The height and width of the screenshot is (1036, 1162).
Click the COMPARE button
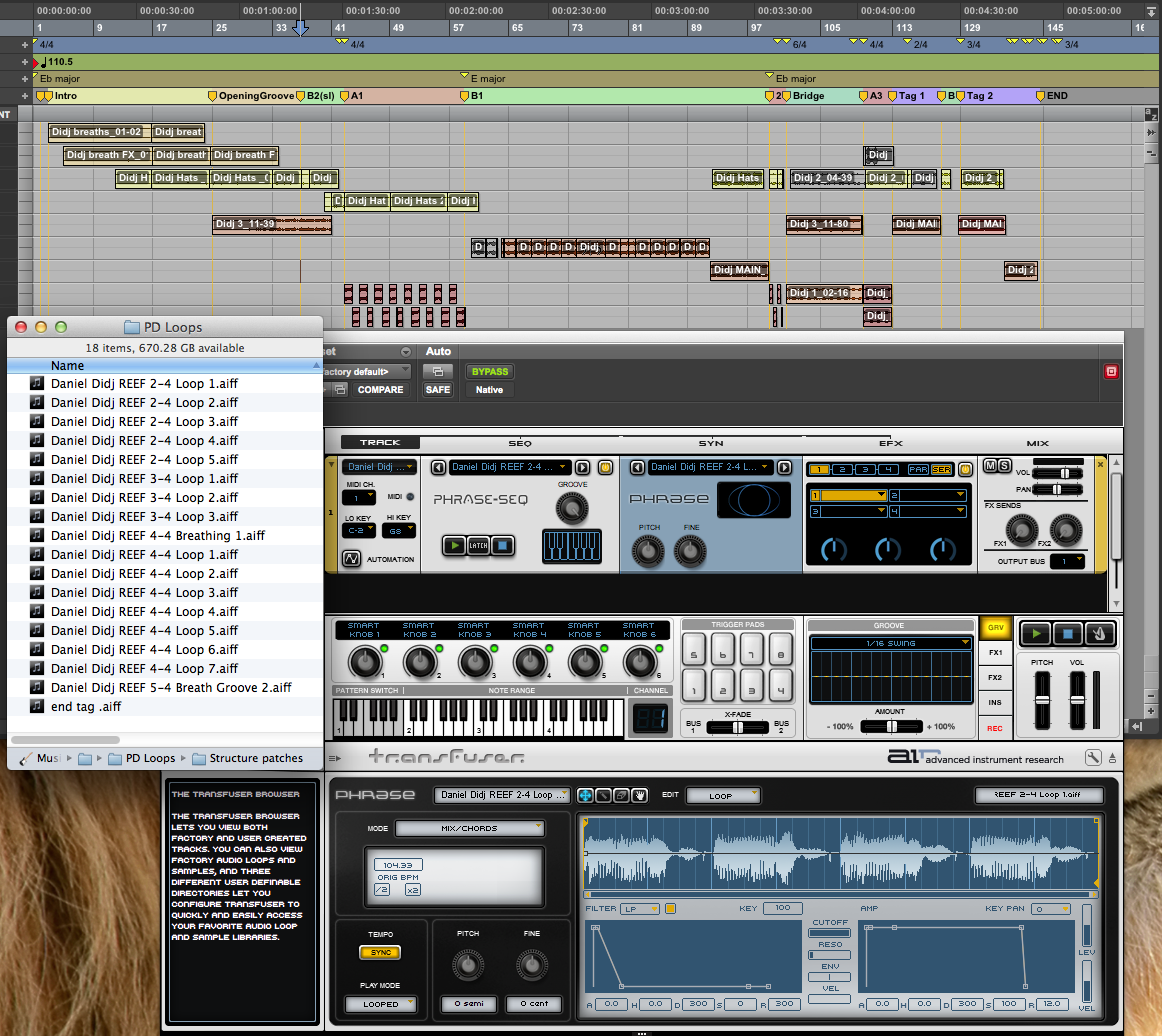380,390
